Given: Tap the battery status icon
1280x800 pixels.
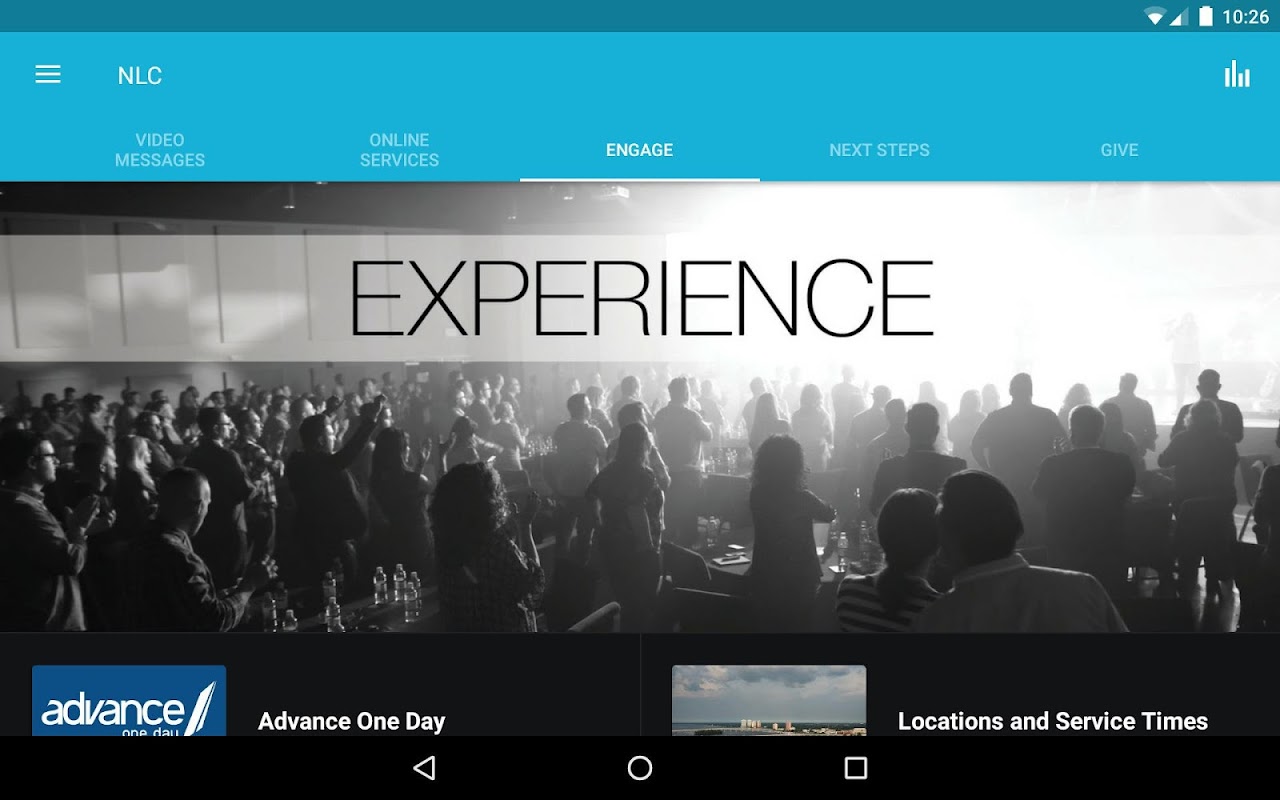Looking at the screenshot, I should tap(1206, 16).
